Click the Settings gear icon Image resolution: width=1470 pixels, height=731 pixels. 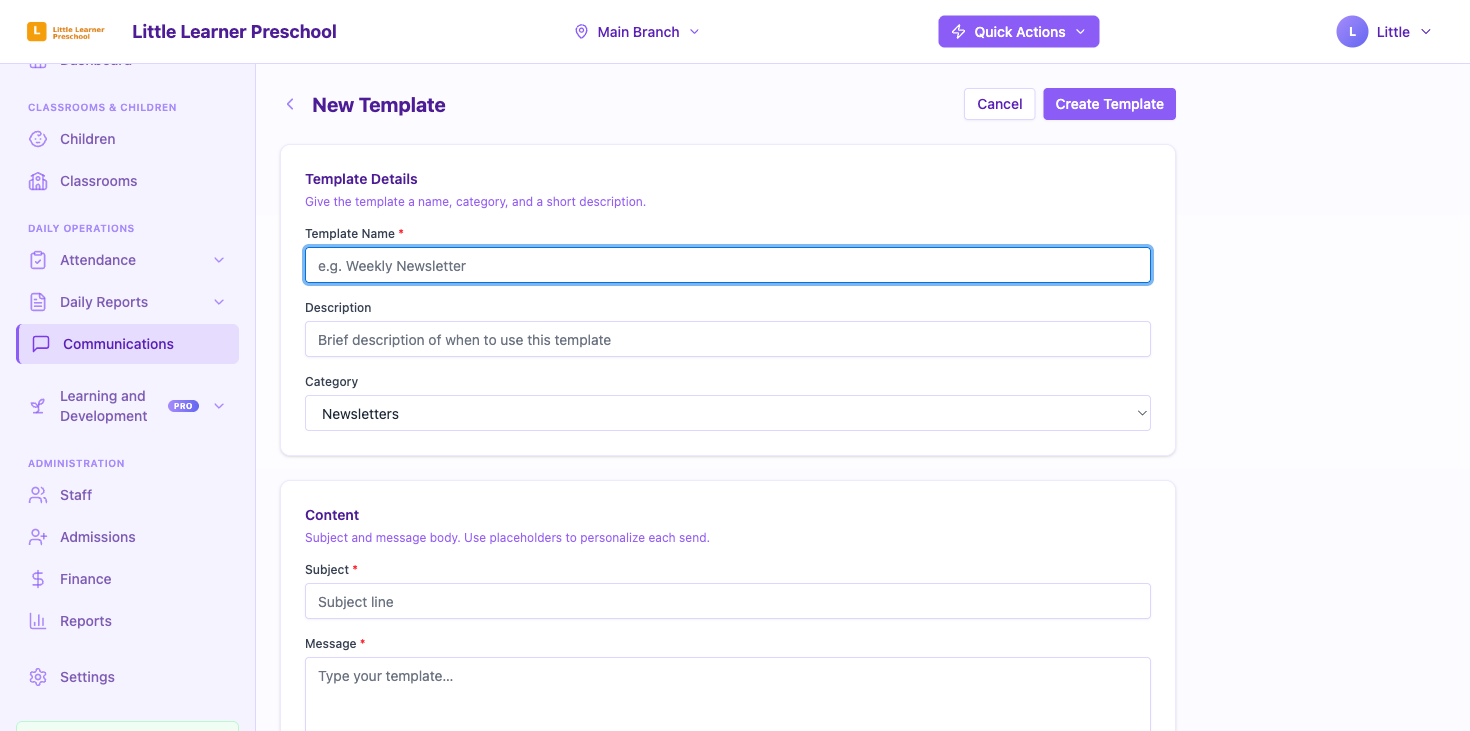pyautogui.click(x=38, y=677)
